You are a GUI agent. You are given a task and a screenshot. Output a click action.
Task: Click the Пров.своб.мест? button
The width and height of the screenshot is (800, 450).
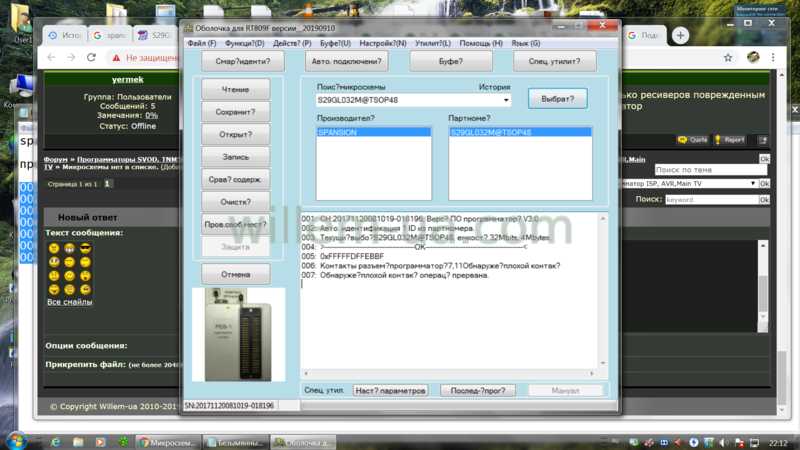235,224
